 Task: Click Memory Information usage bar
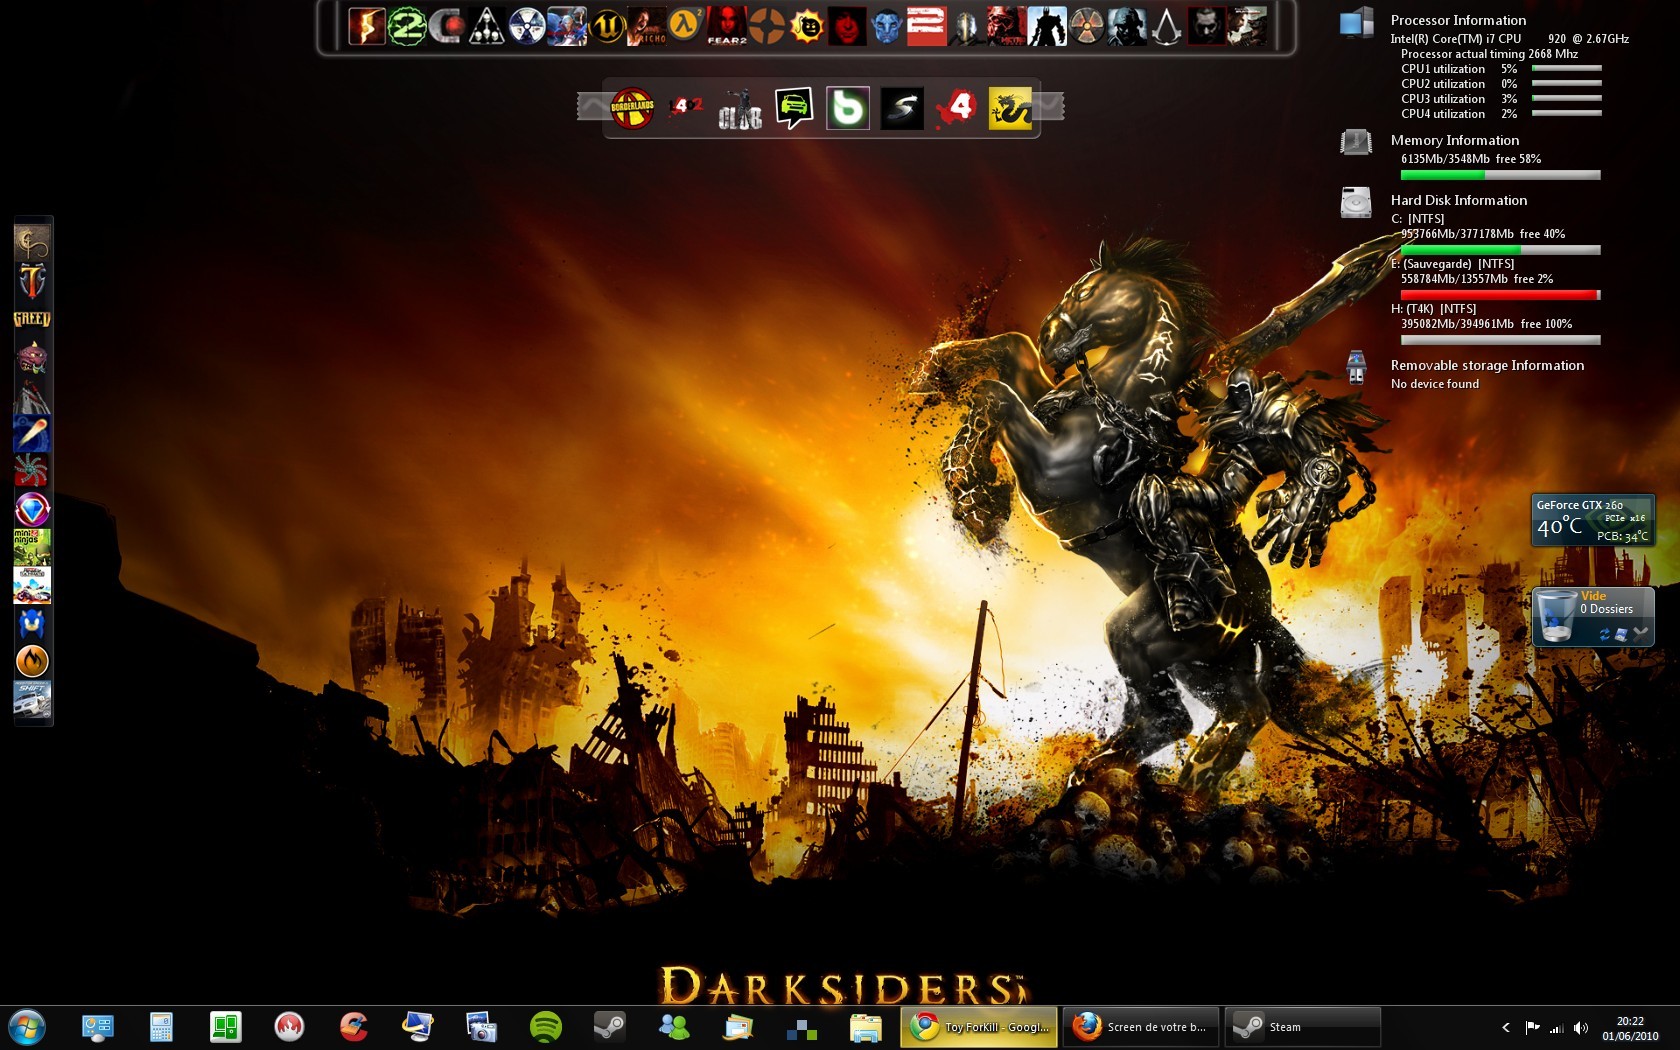coord(1500,175)
